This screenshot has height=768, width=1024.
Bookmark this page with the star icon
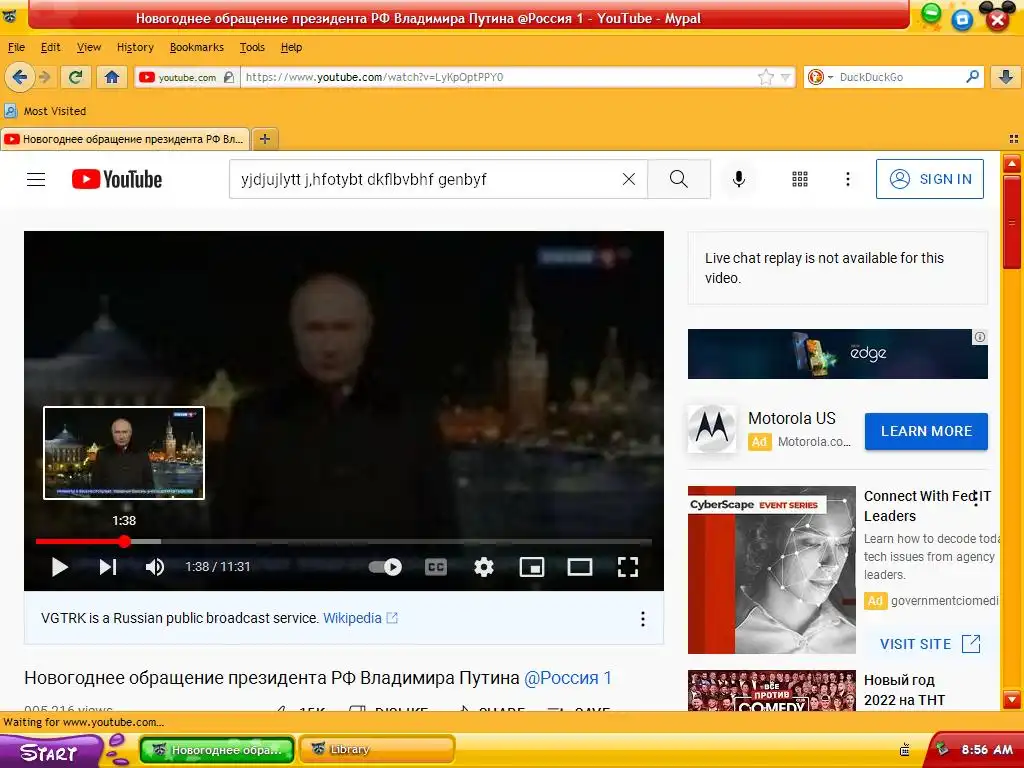coord(766,78)
